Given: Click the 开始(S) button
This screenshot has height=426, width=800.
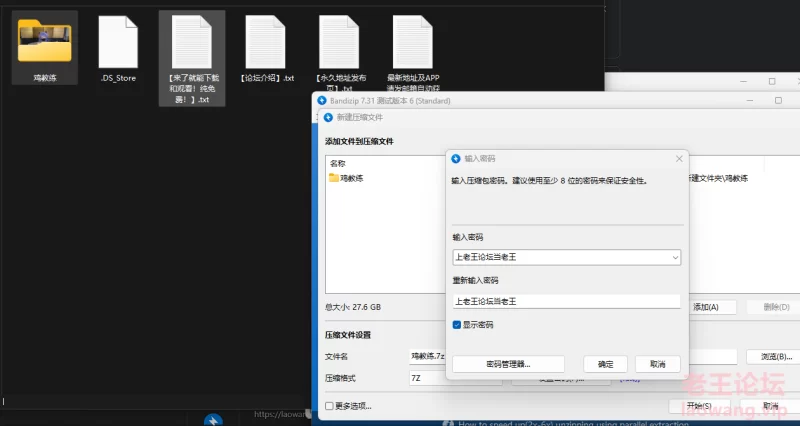Looking at the screenshot, I should (699, 406).
